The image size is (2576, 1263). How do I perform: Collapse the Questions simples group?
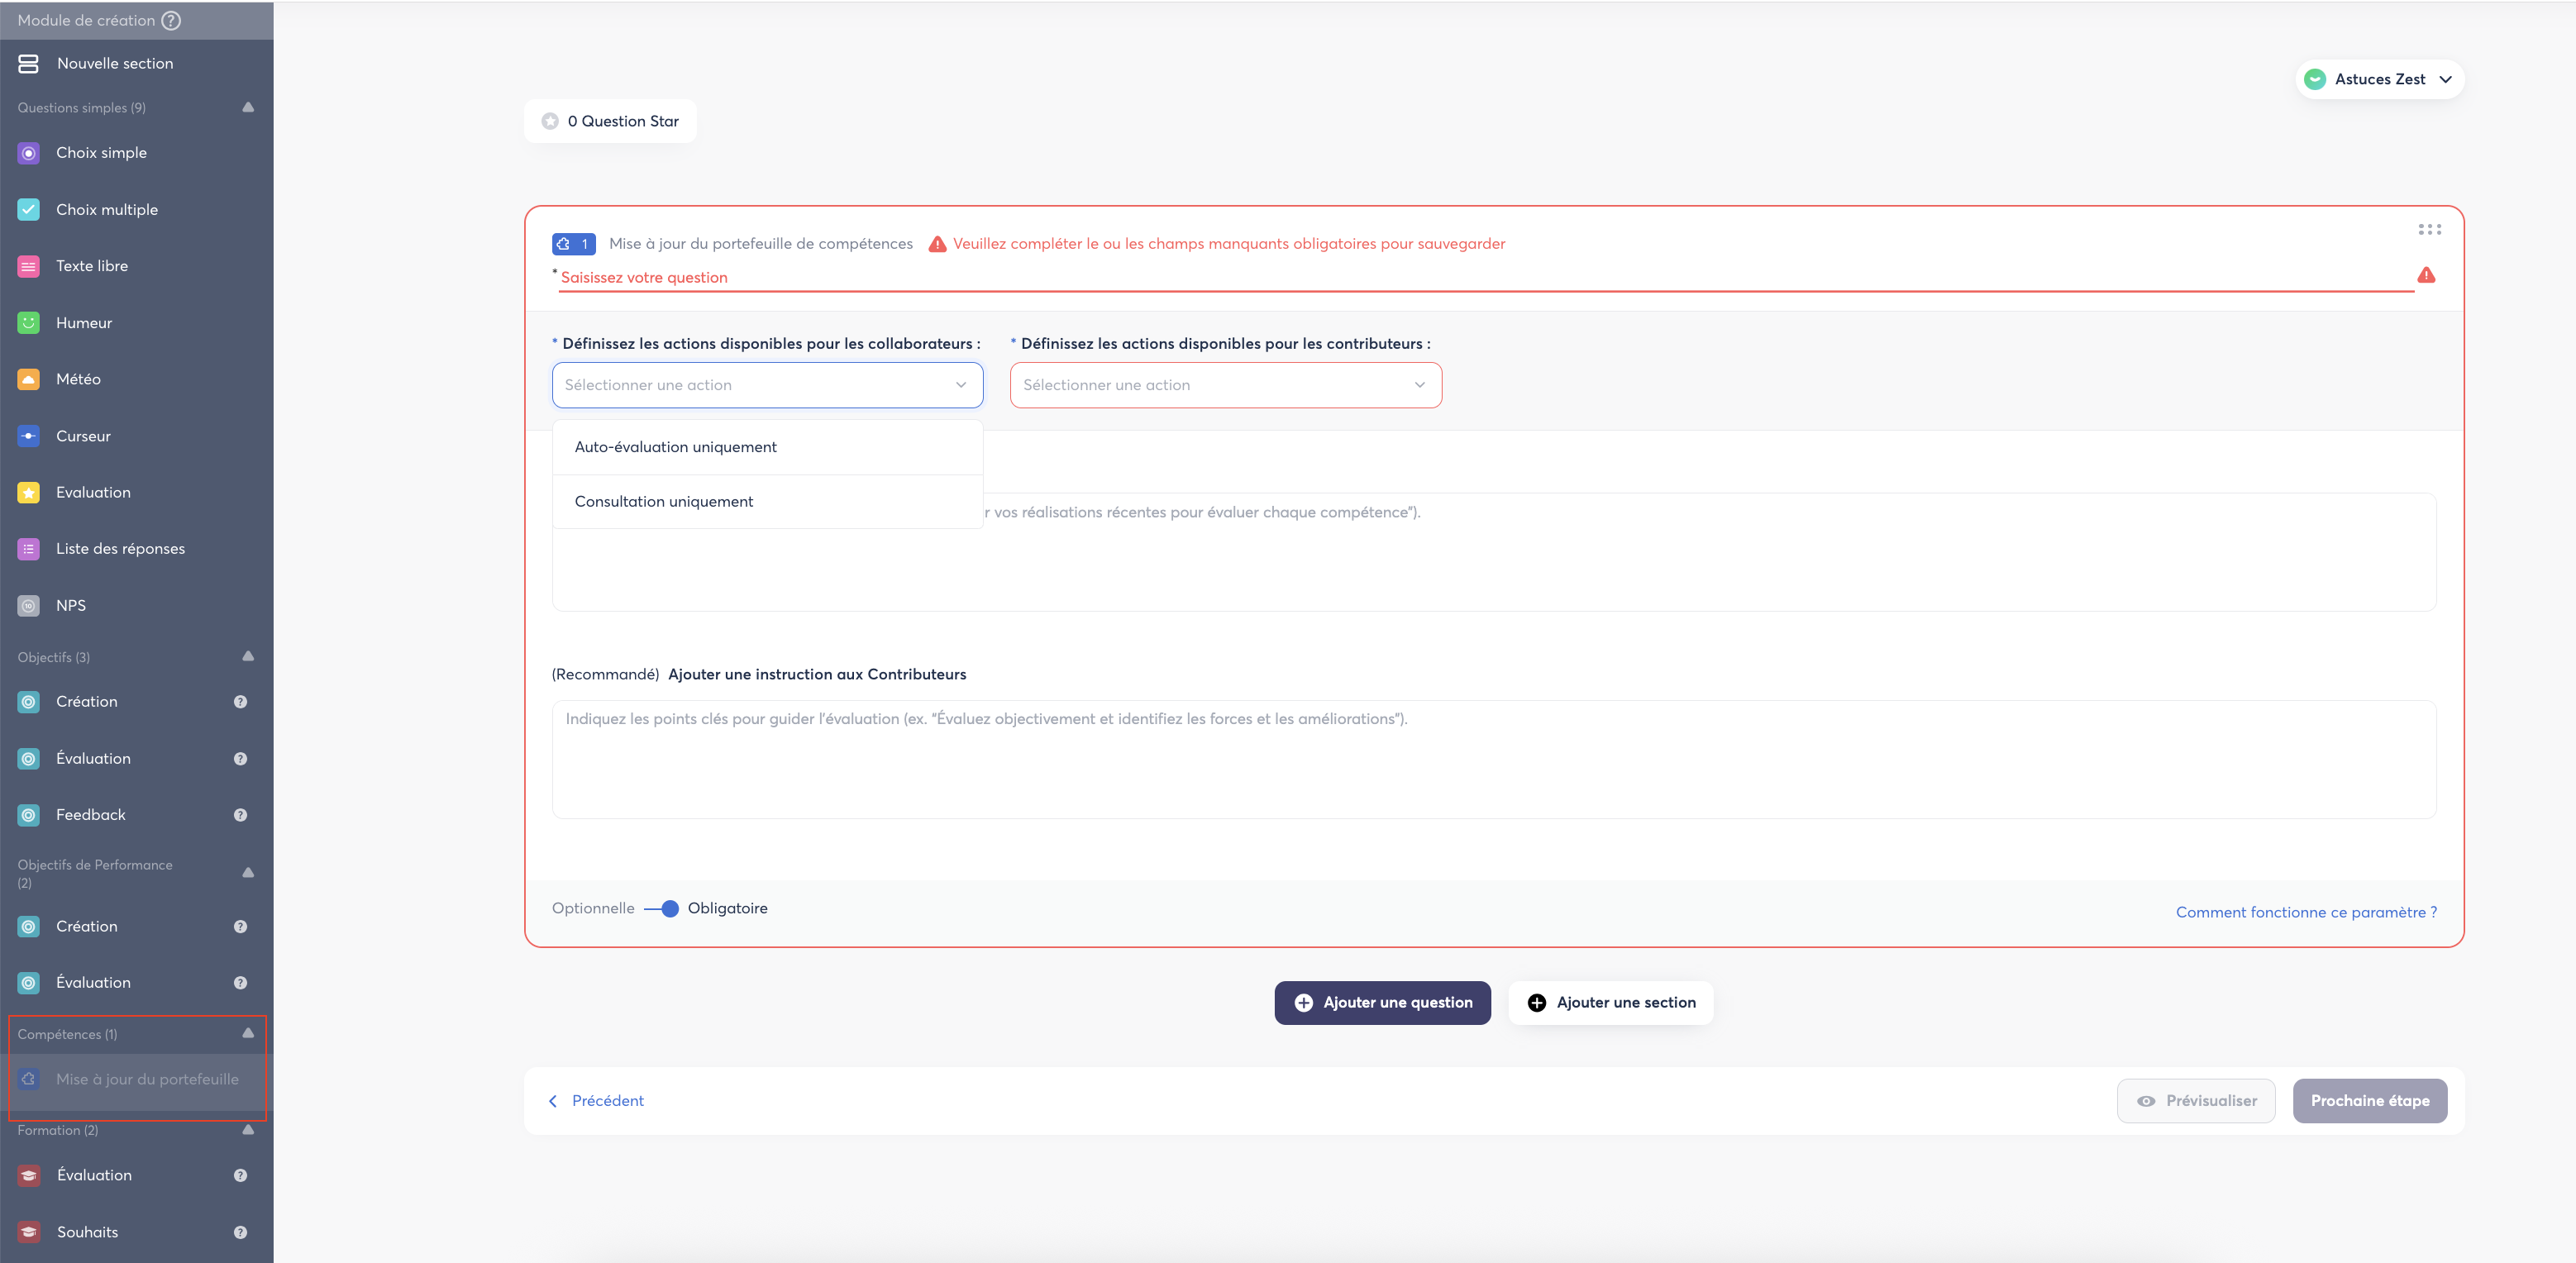coord(248,107)
